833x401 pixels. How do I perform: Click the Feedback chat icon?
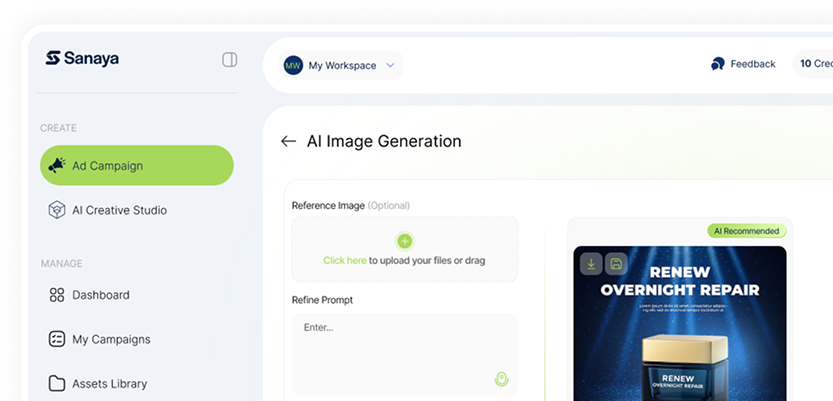(x=718, y=64)
